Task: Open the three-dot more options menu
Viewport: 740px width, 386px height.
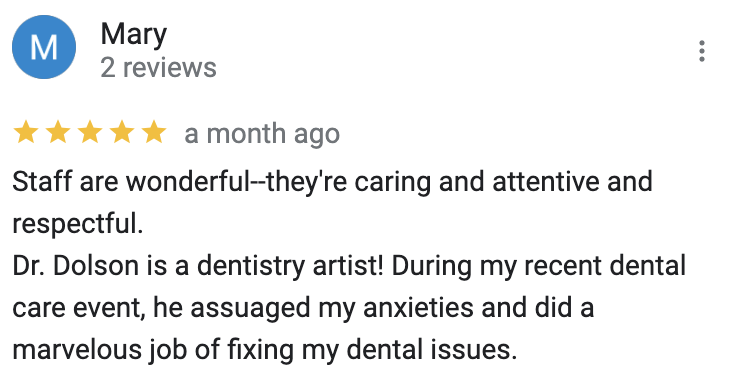Action: pos(702,51)
